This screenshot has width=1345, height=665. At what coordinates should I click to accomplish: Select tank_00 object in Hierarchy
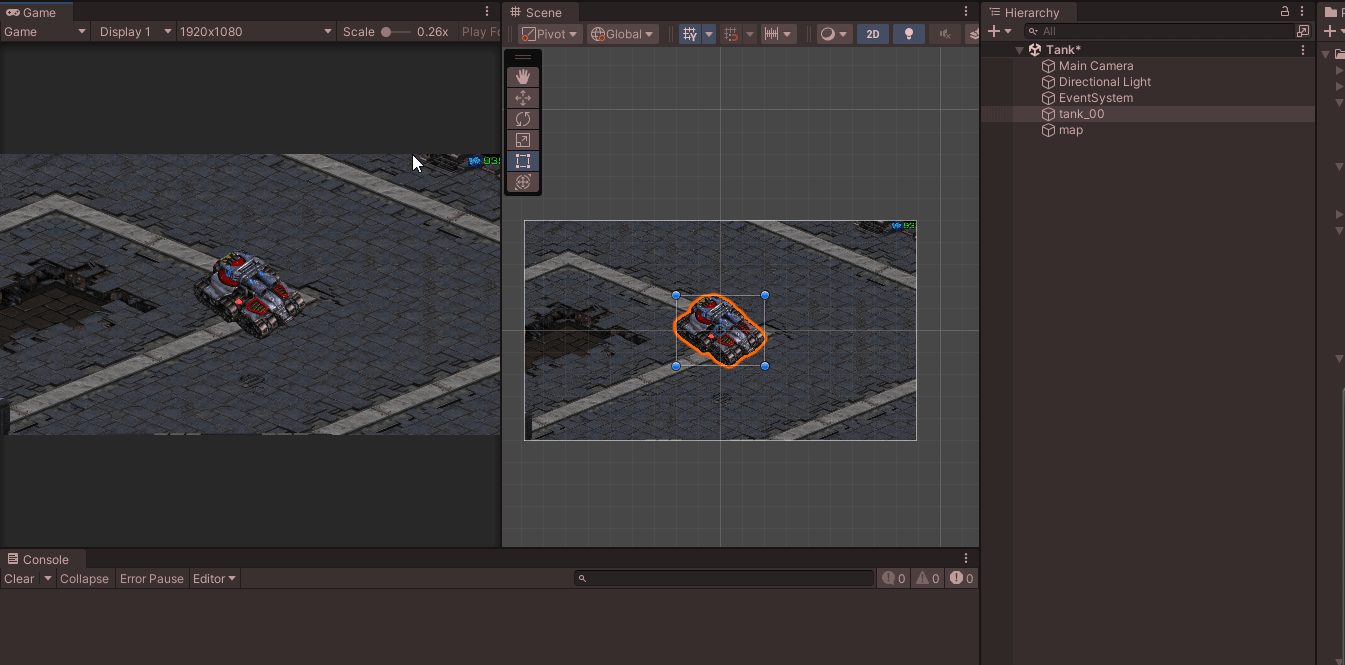[x=1081, y=114]
